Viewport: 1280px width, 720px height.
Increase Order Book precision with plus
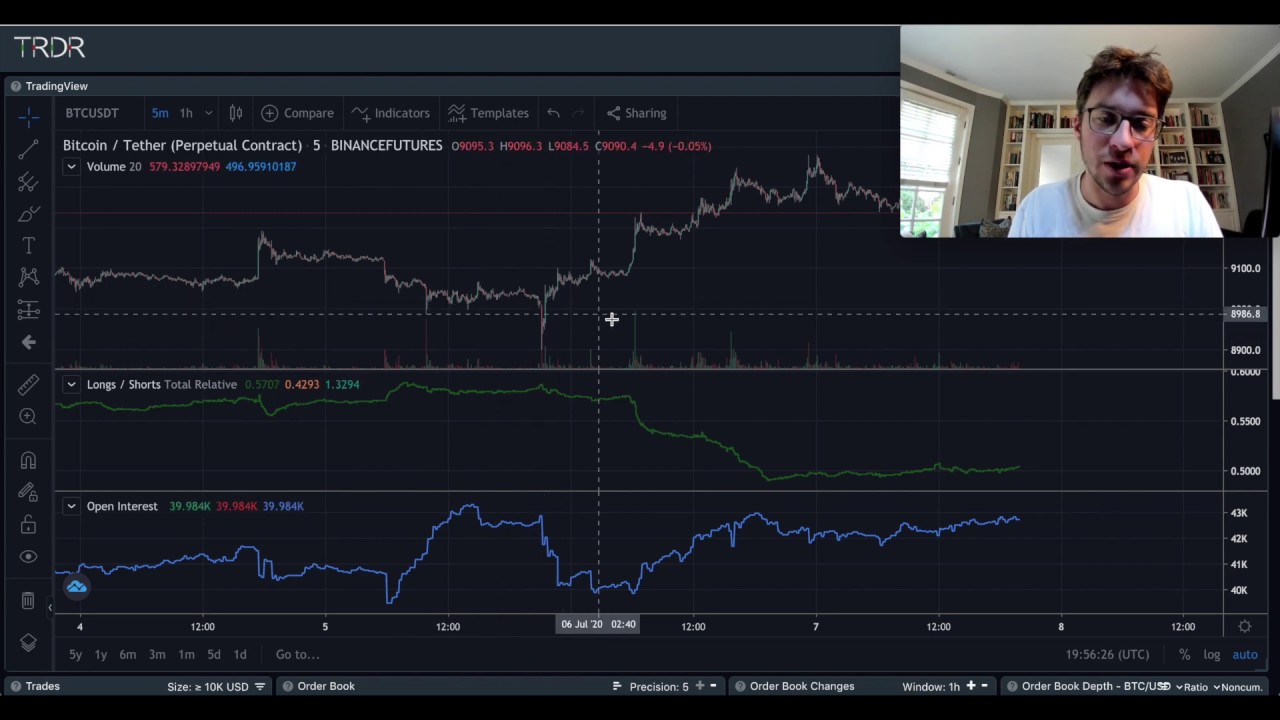(699, 686)
